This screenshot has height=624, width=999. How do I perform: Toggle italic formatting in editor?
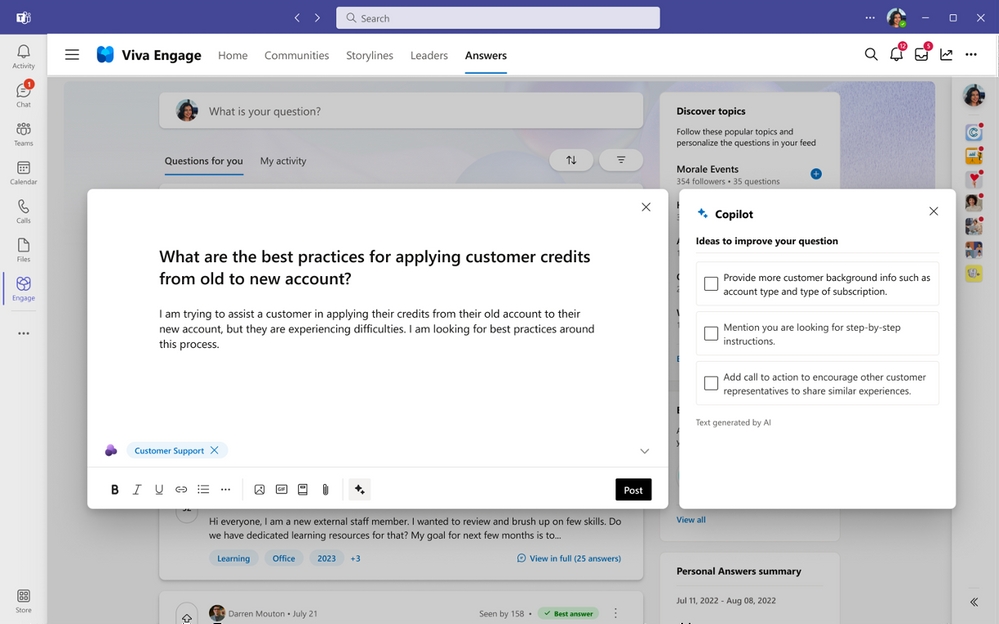[x=136, y=490]
